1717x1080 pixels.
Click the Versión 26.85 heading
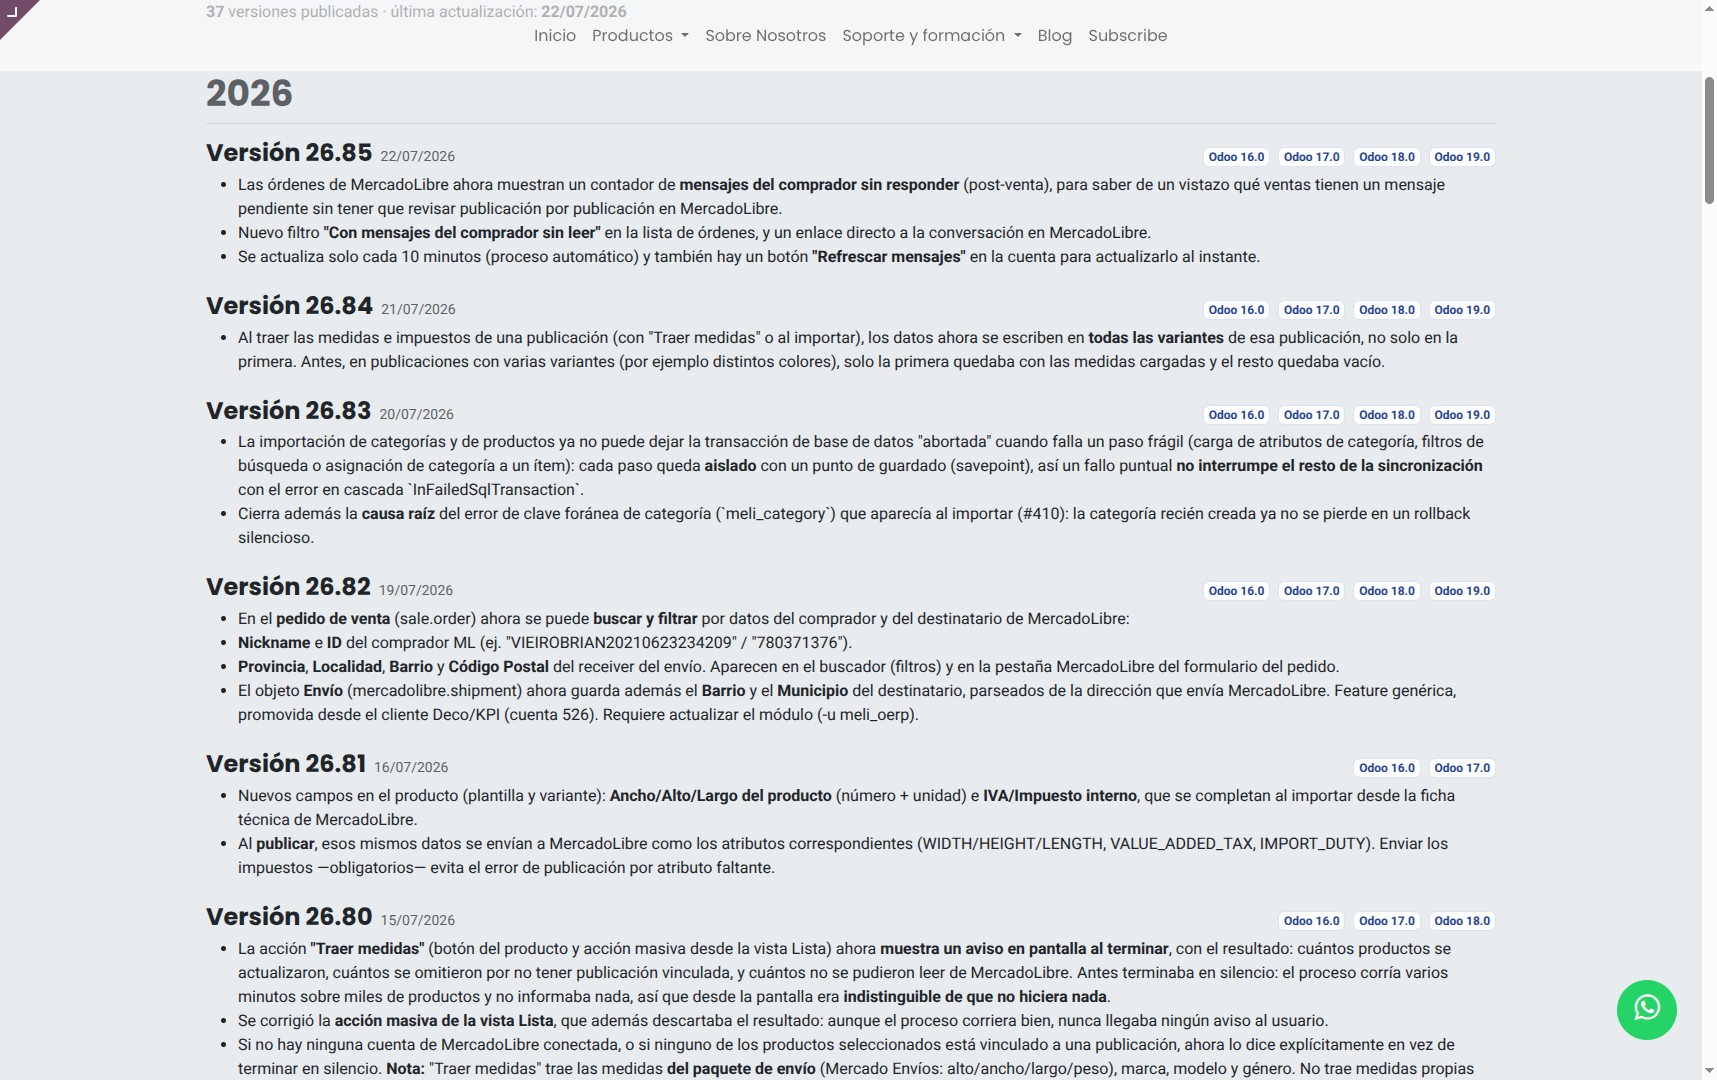289,153
